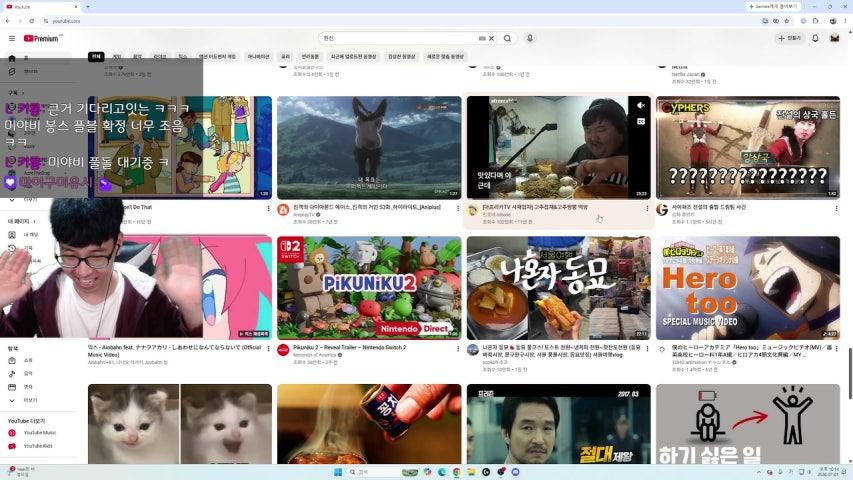Open the hamburger guide menu
The width and height of the screenshot is (853, 480).
pyautogui.click(x=12, y=39)
